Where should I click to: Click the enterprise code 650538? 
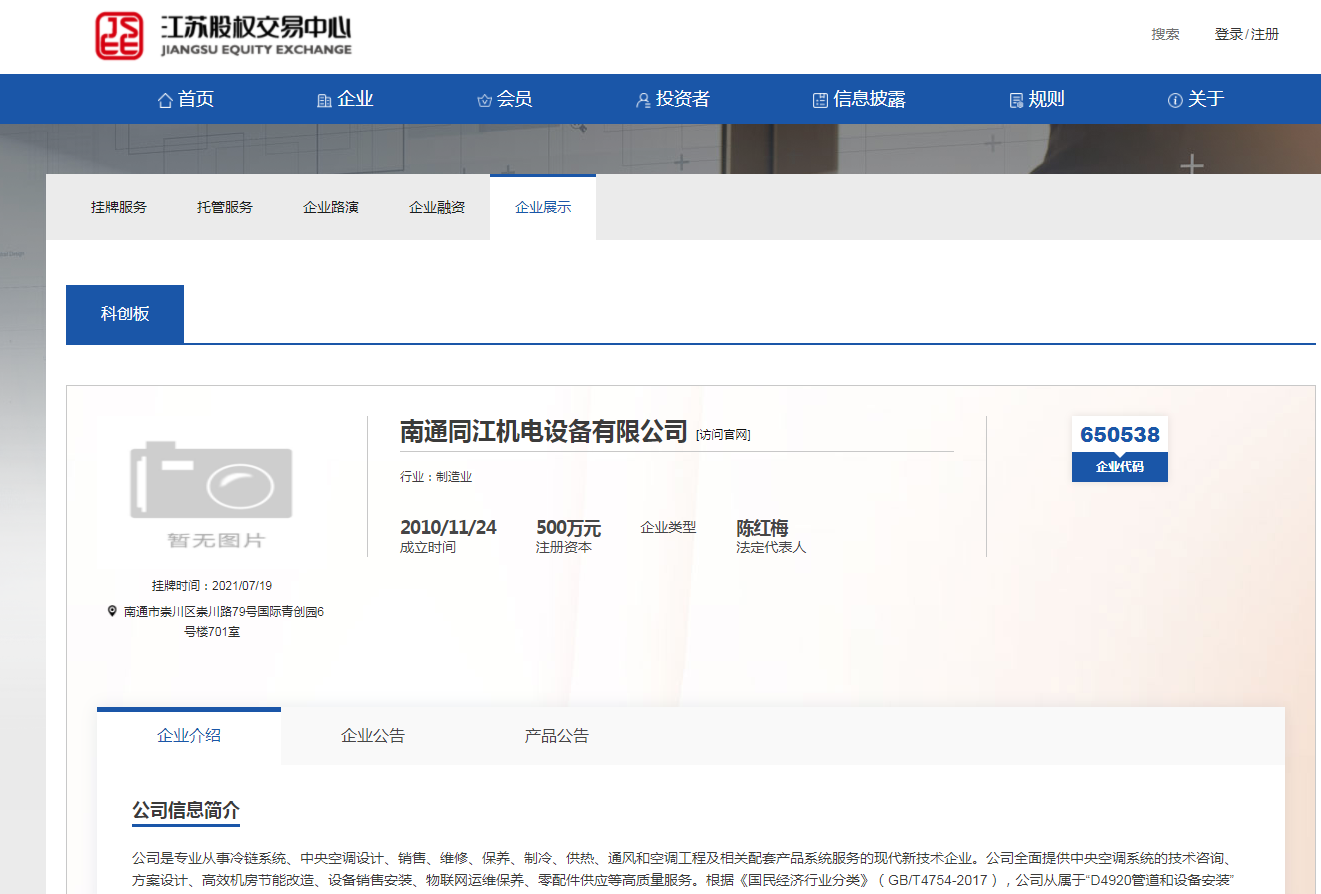pyautogui.click(x=1120, y=435)
